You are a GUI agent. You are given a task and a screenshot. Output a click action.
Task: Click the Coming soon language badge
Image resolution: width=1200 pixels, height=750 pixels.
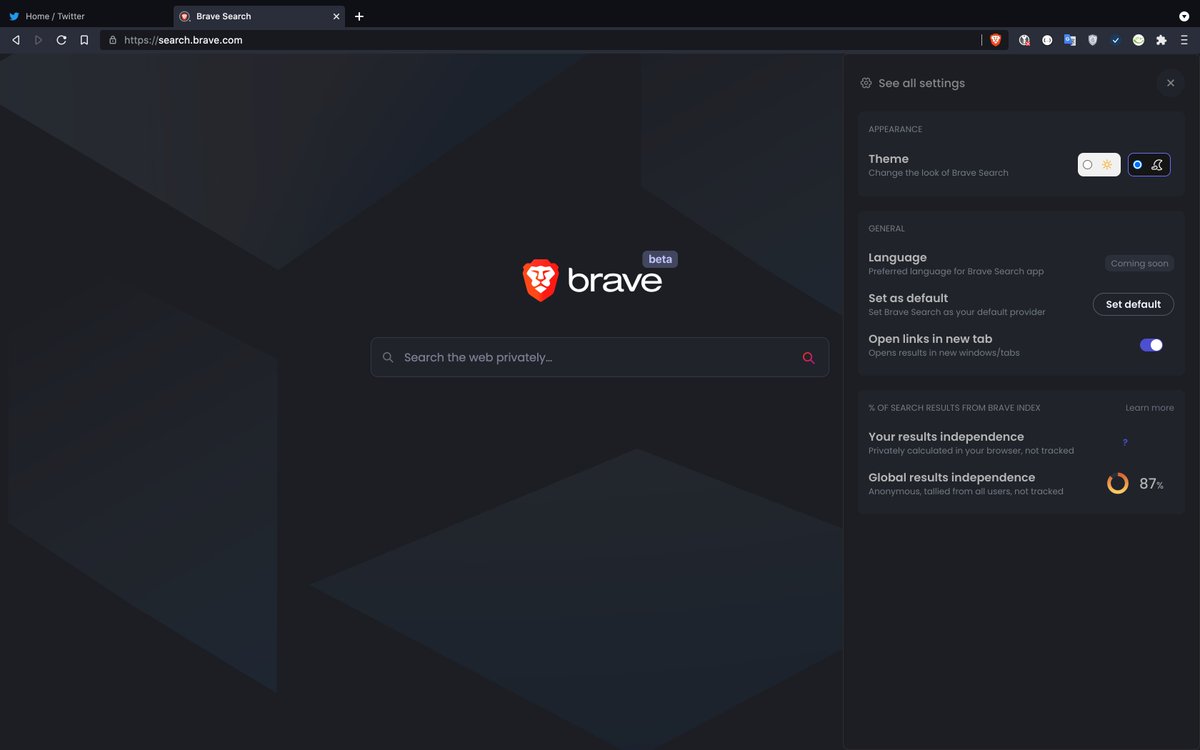pos(1139,264)
